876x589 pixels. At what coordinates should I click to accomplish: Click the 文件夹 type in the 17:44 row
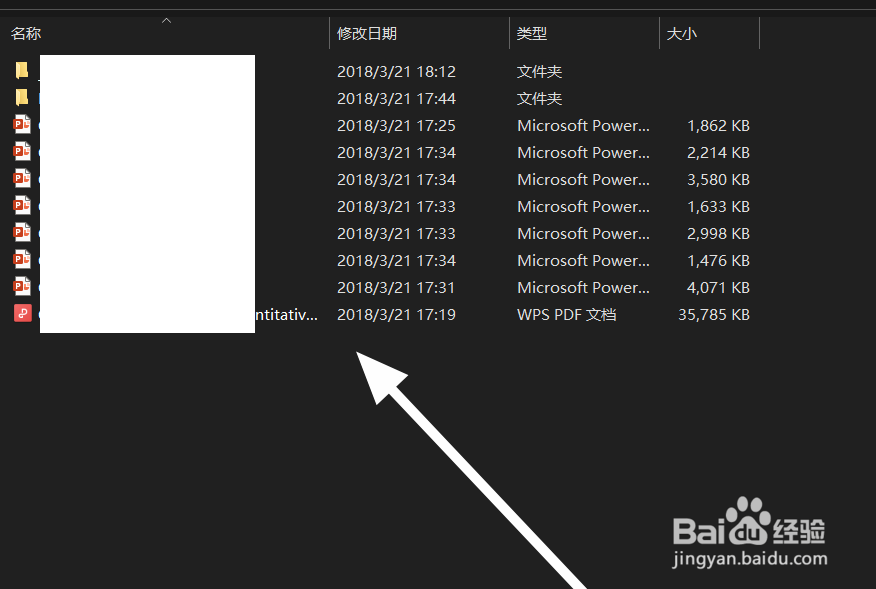(539, 98)
